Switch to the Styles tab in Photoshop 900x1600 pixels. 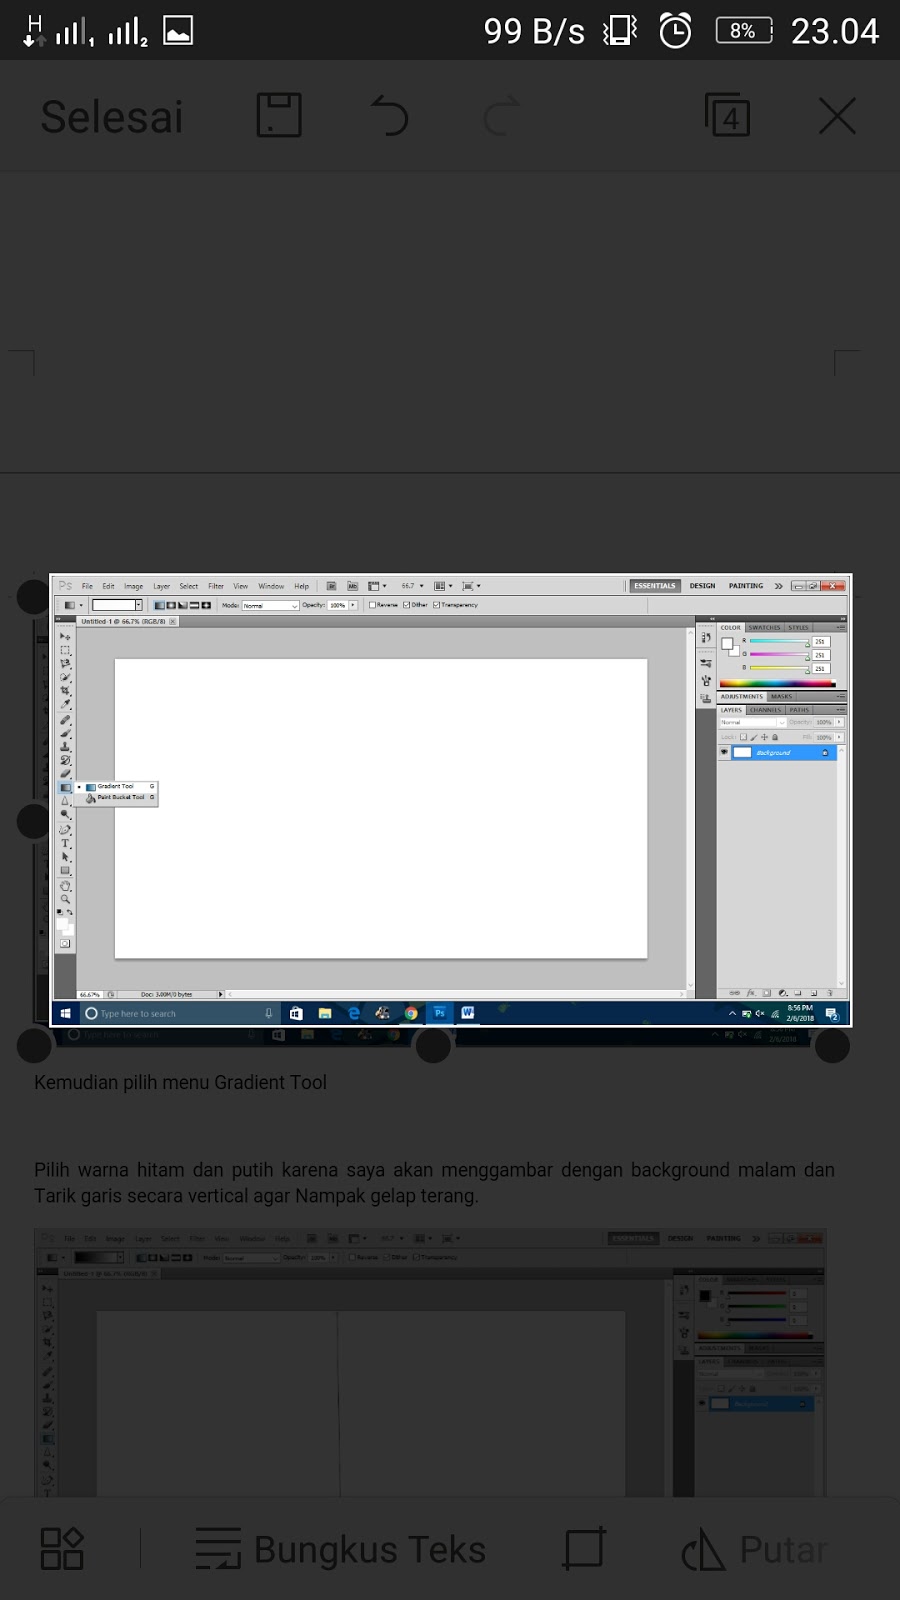coord(798,628)
